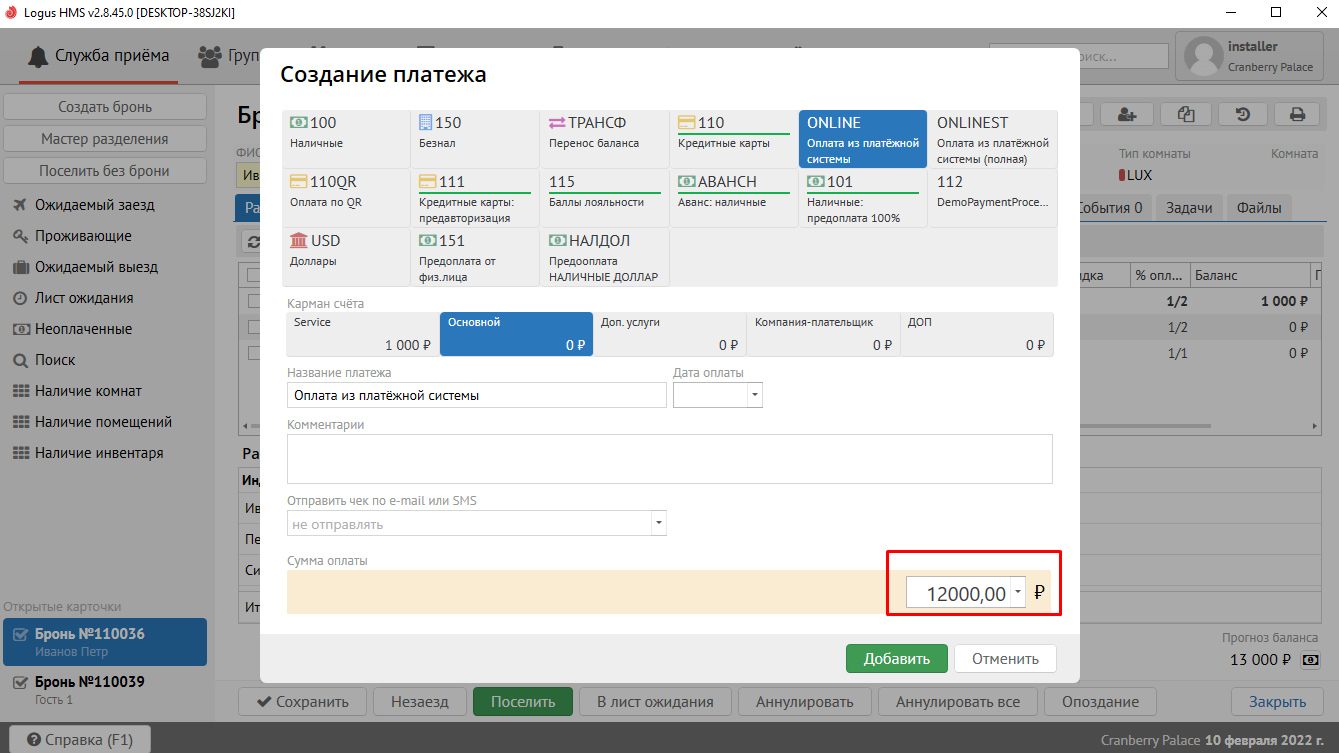Choose the 150 Безнал payment method
The image size is (1339, 753).
pos(475,133)
